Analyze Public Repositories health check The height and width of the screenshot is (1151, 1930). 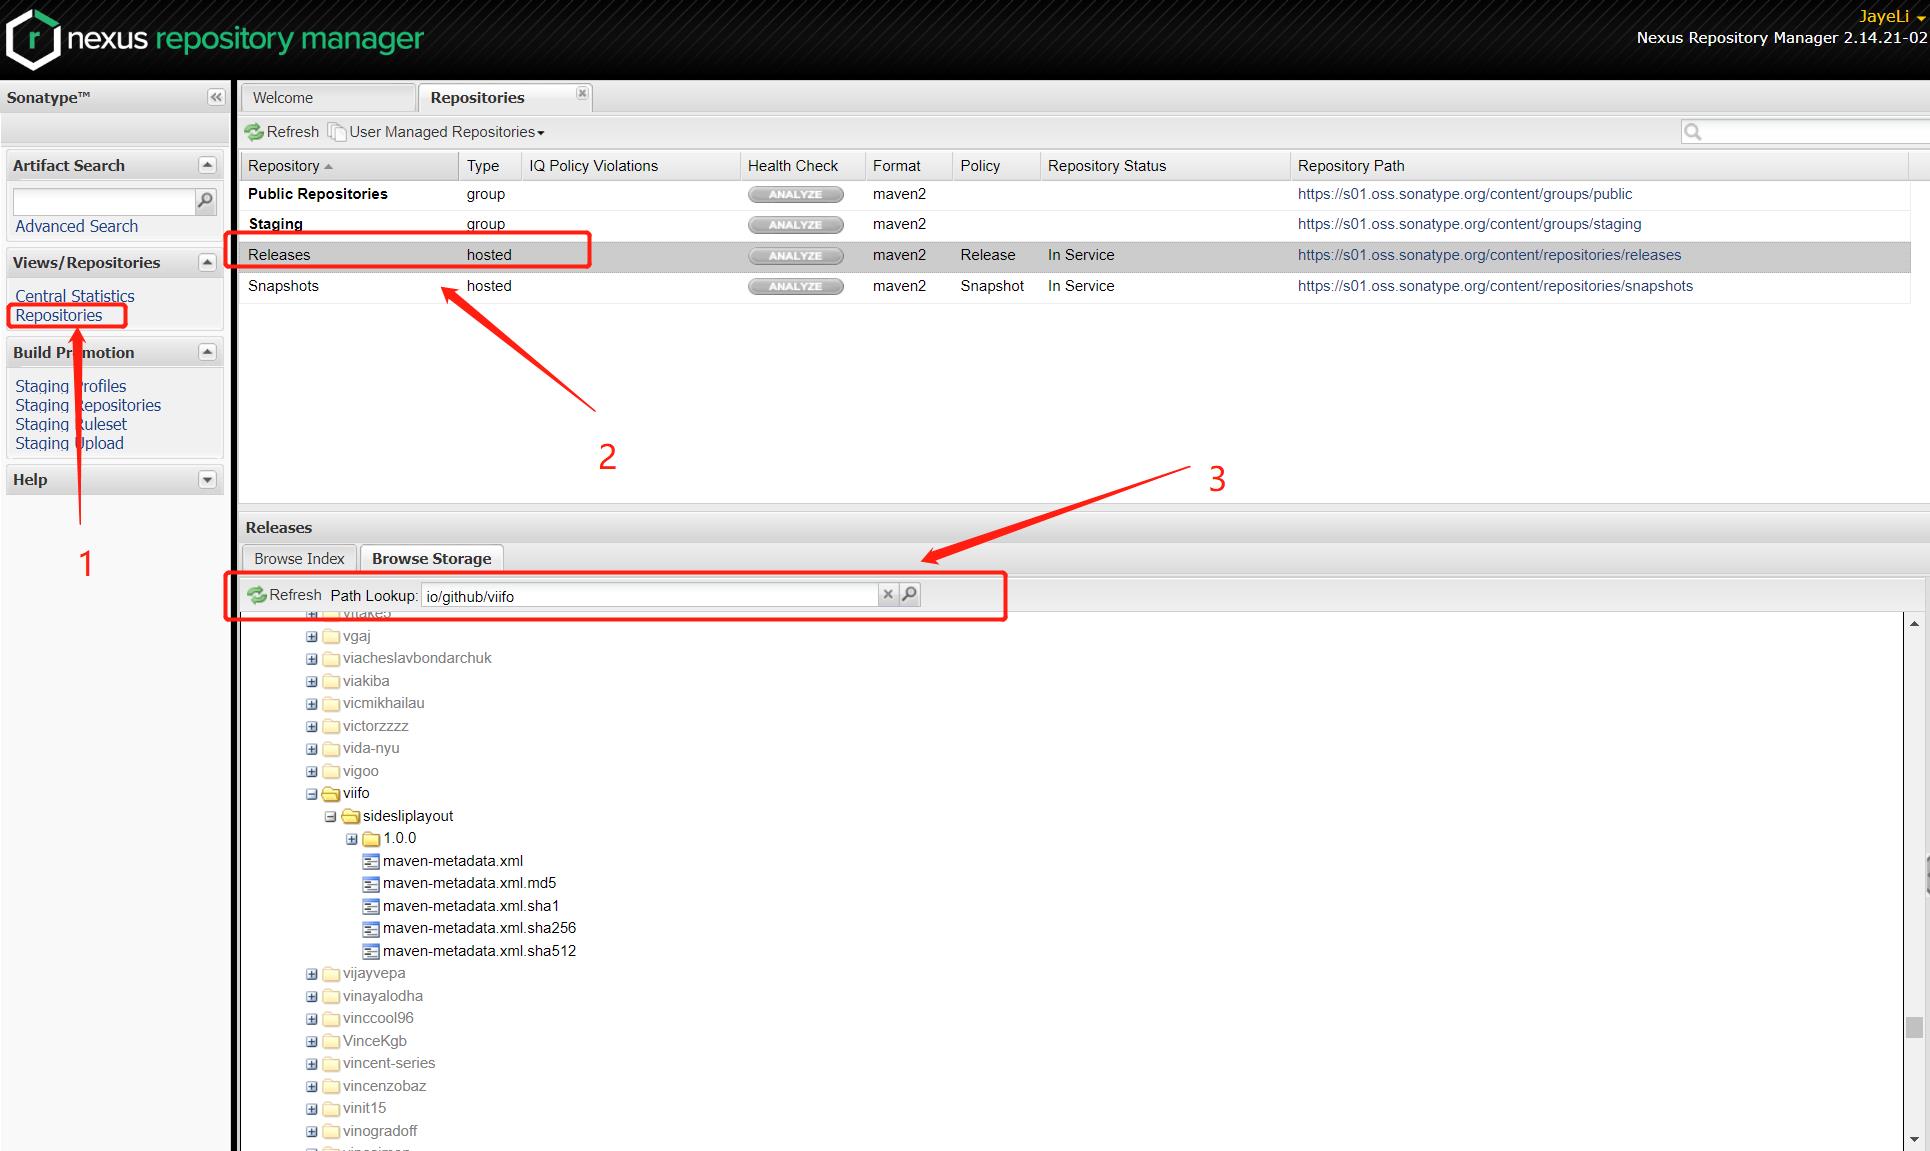coord(795,195)
